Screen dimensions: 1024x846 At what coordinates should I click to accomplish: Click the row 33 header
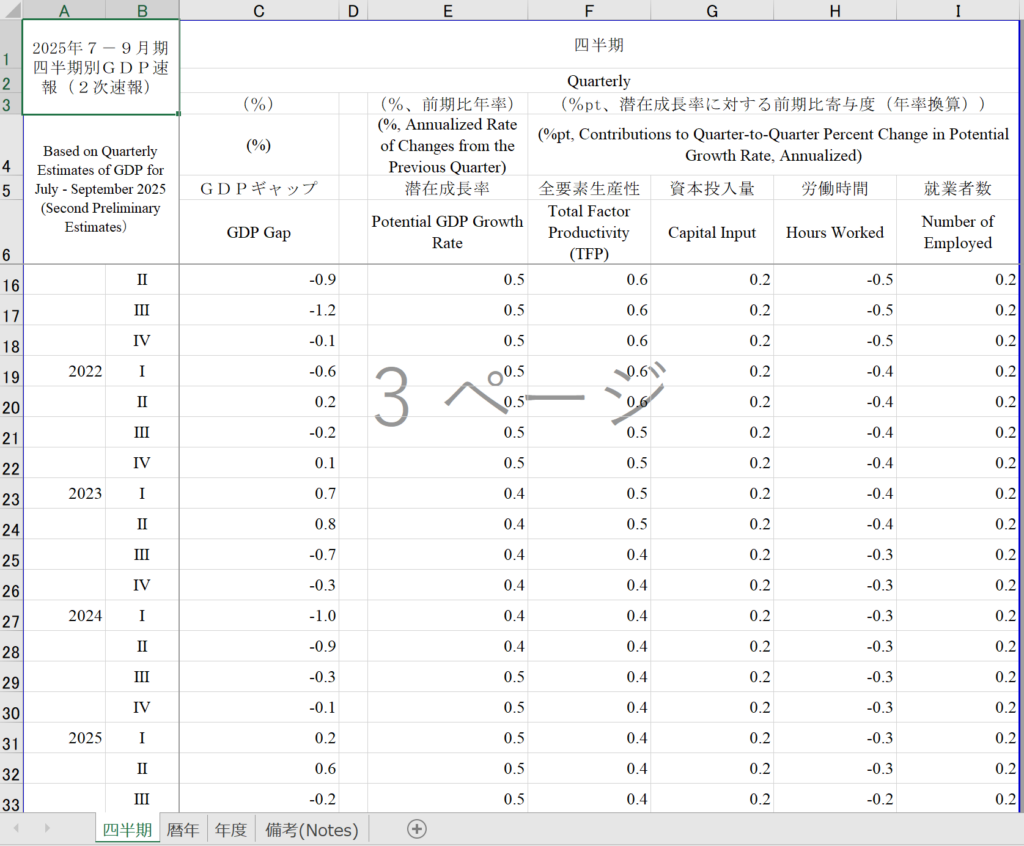[x=11, y=805]
